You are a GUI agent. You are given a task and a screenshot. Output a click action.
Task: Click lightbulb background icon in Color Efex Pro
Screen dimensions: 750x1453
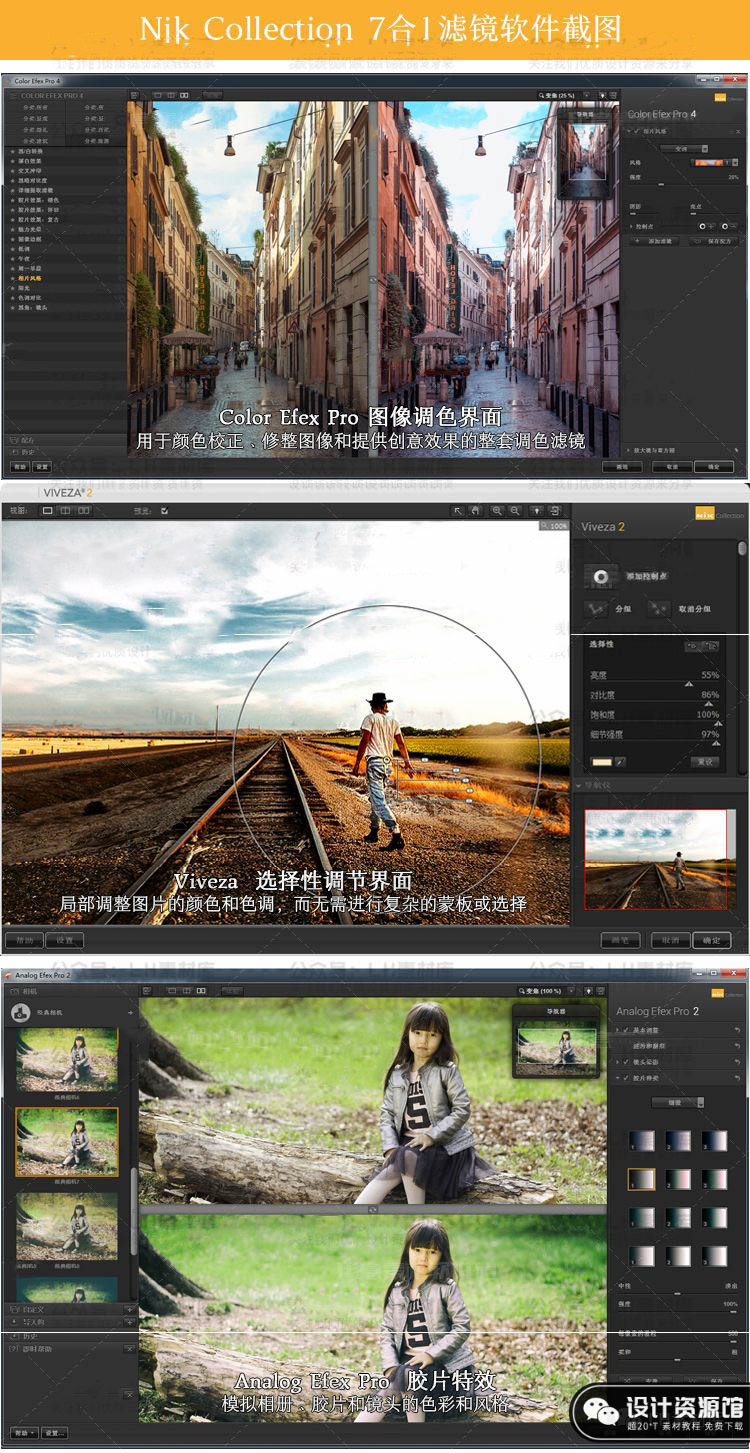pos(603,94)
